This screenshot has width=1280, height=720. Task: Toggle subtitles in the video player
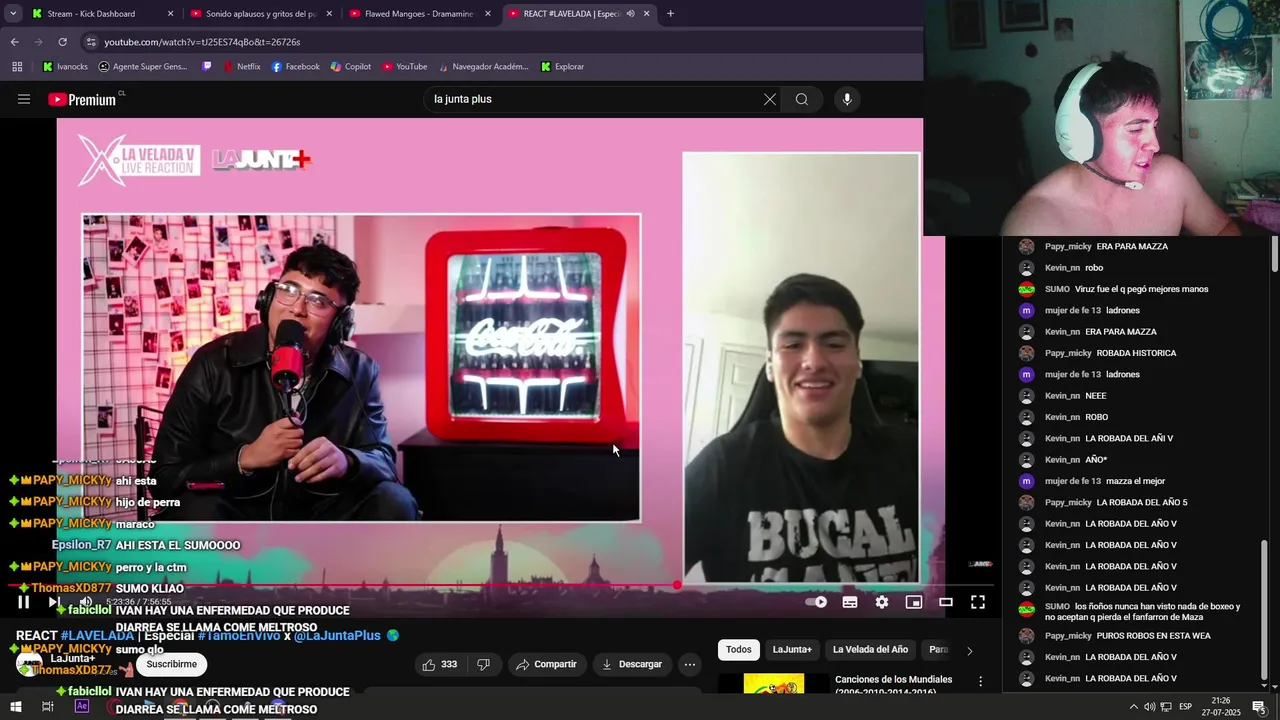pos(850,602)
